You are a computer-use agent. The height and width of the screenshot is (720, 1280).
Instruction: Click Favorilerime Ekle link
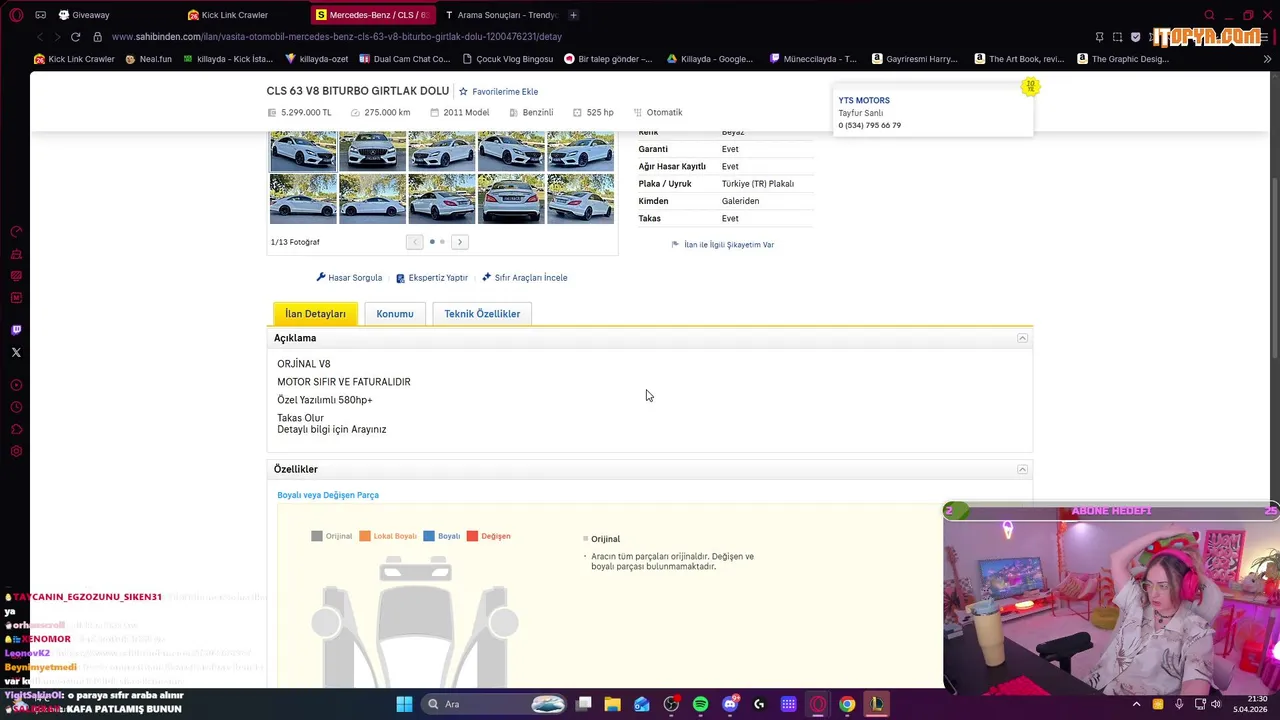pyautogui.click(x=505, y=92)
